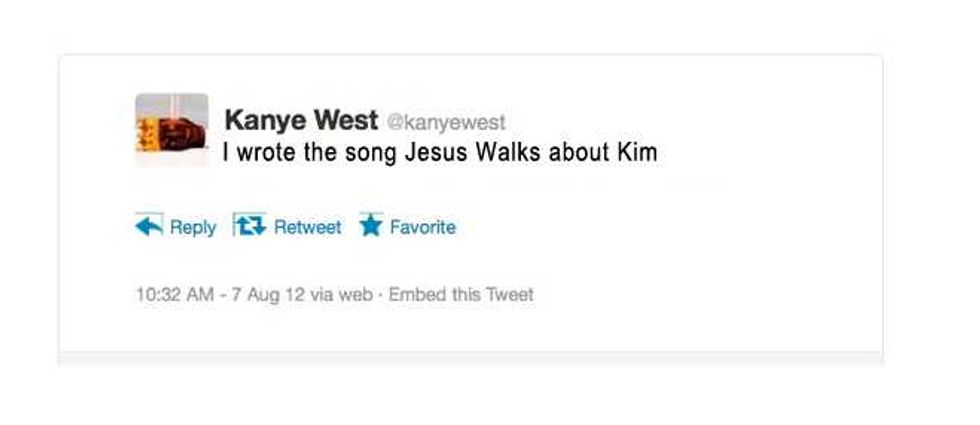Image resolution: width=980 pixels, height=425 pixels.
Task: Select the Favorite text label
Action: (x=422, y=227)
